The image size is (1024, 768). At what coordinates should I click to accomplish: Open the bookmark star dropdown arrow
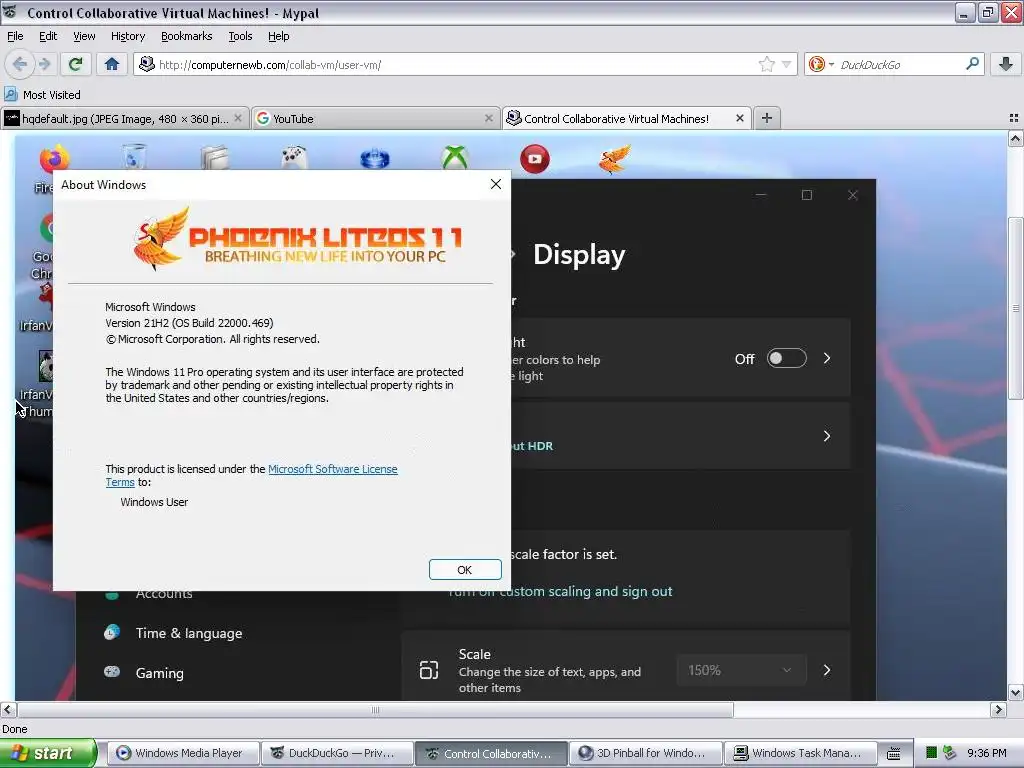click(x=786, y=64)
